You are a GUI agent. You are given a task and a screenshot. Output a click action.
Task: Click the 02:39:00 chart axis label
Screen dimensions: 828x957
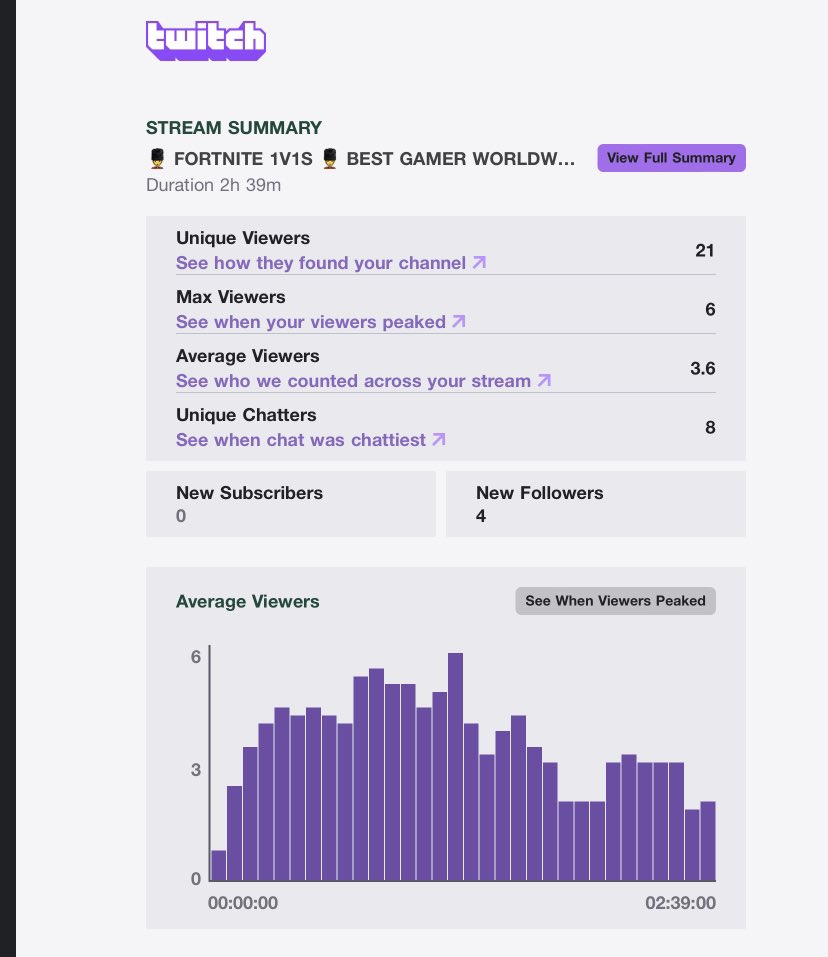[680, 903]
